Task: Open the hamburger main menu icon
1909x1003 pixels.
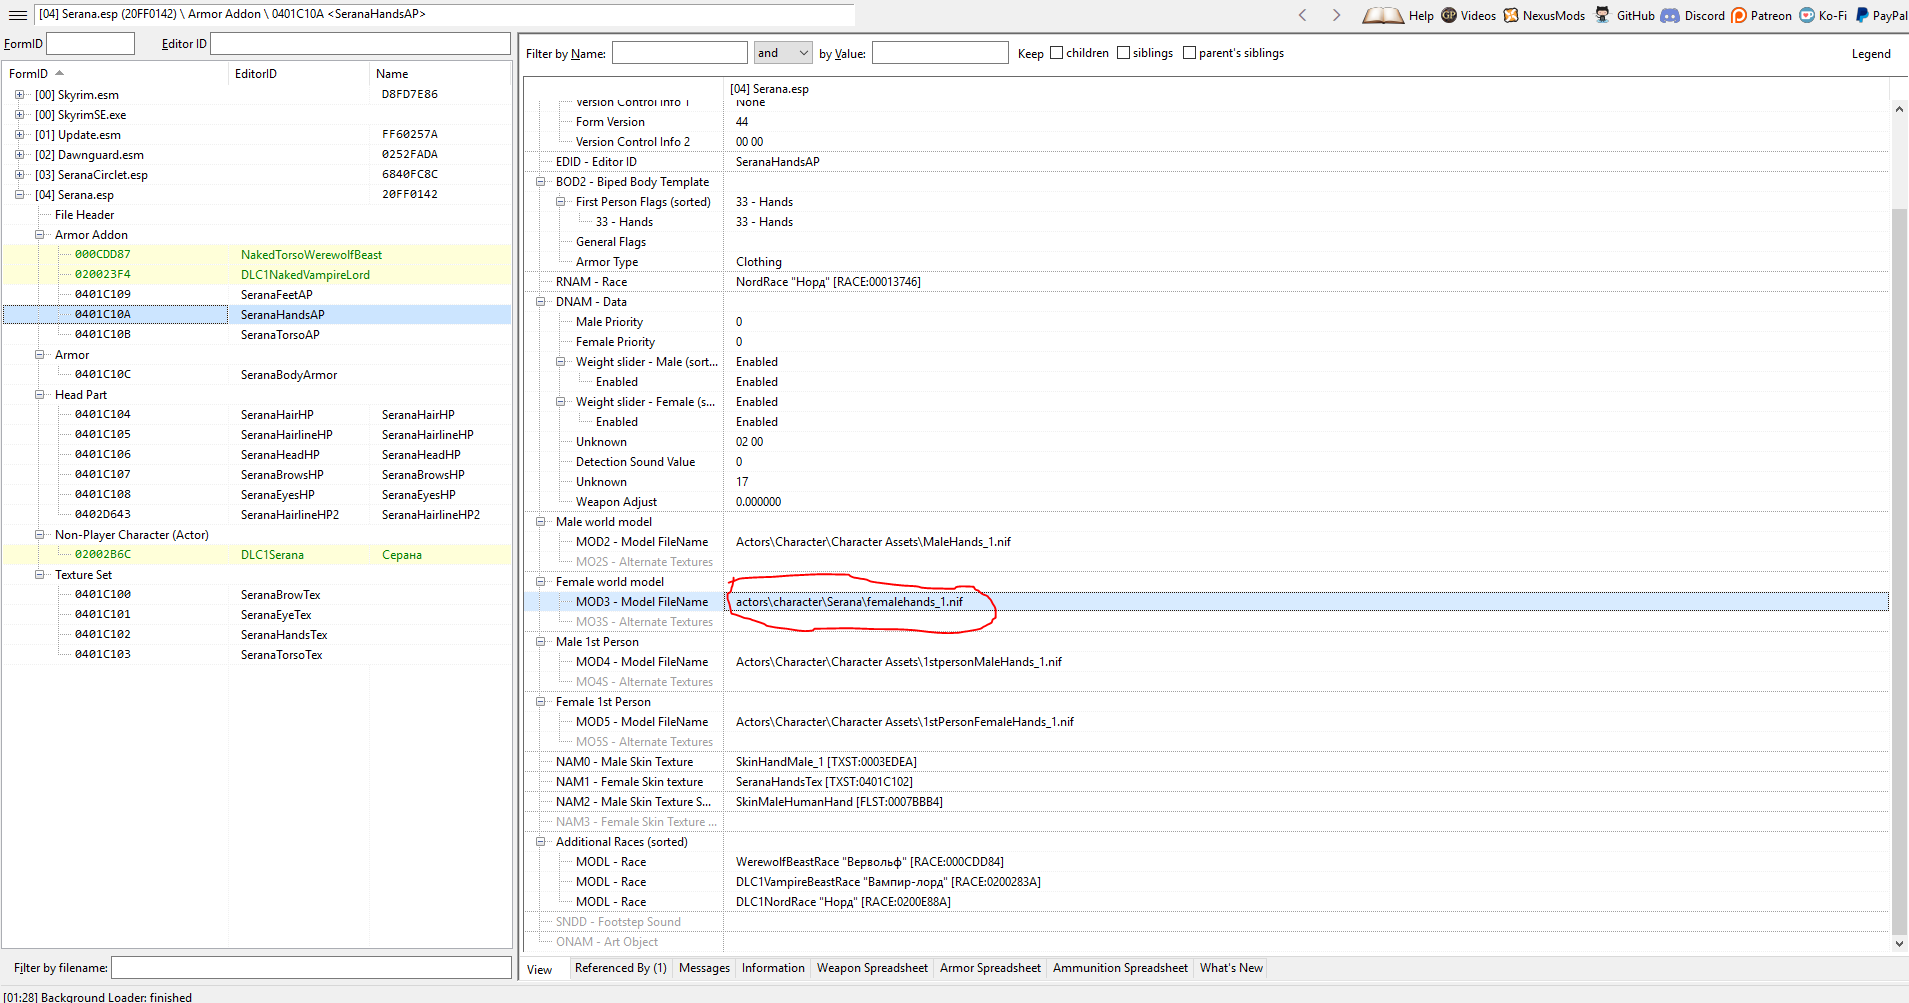Action: point(17,15)
